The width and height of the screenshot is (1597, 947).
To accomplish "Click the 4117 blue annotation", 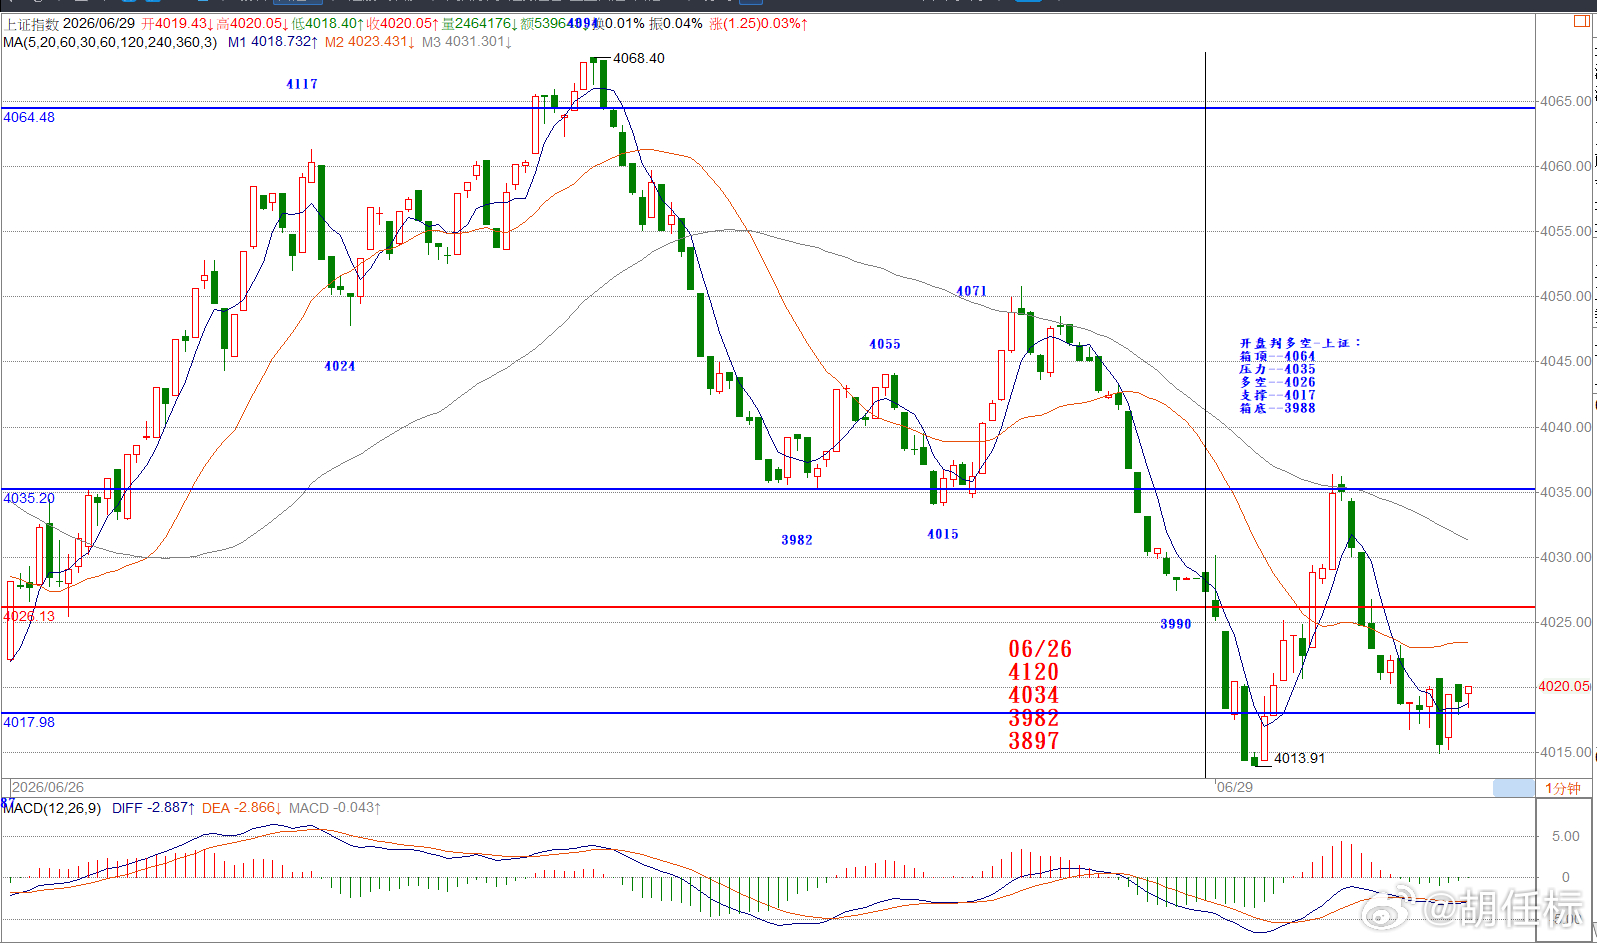I will pos(302,84).
